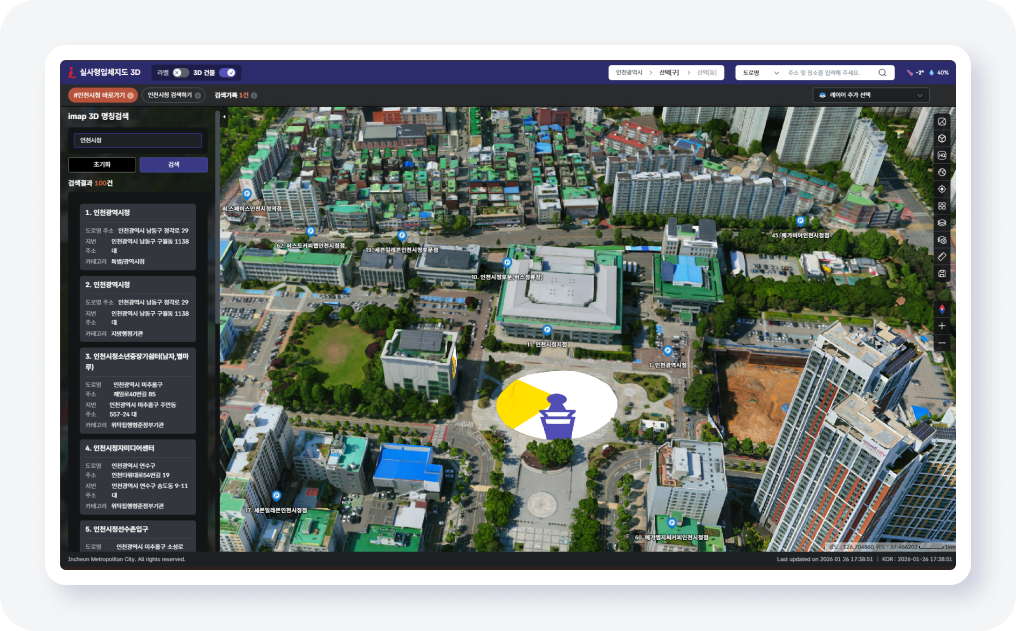Select the ruler measurement tool

(x=942, y=257)
